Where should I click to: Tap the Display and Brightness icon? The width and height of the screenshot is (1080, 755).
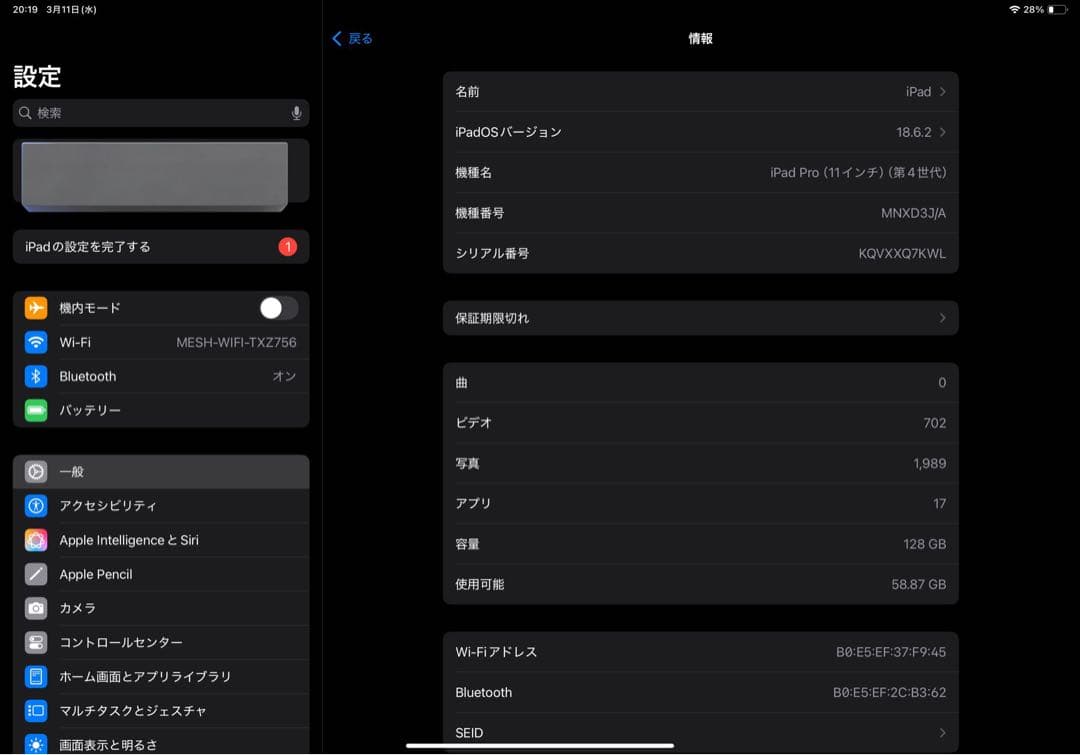click(36, 744)
